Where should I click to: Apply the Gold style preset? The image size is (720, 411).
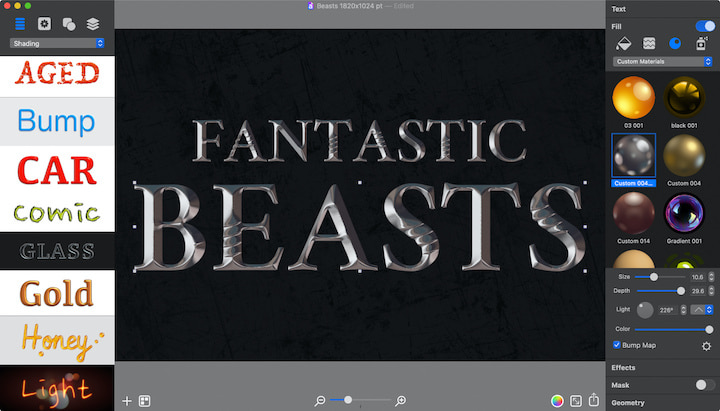[57, 293]
